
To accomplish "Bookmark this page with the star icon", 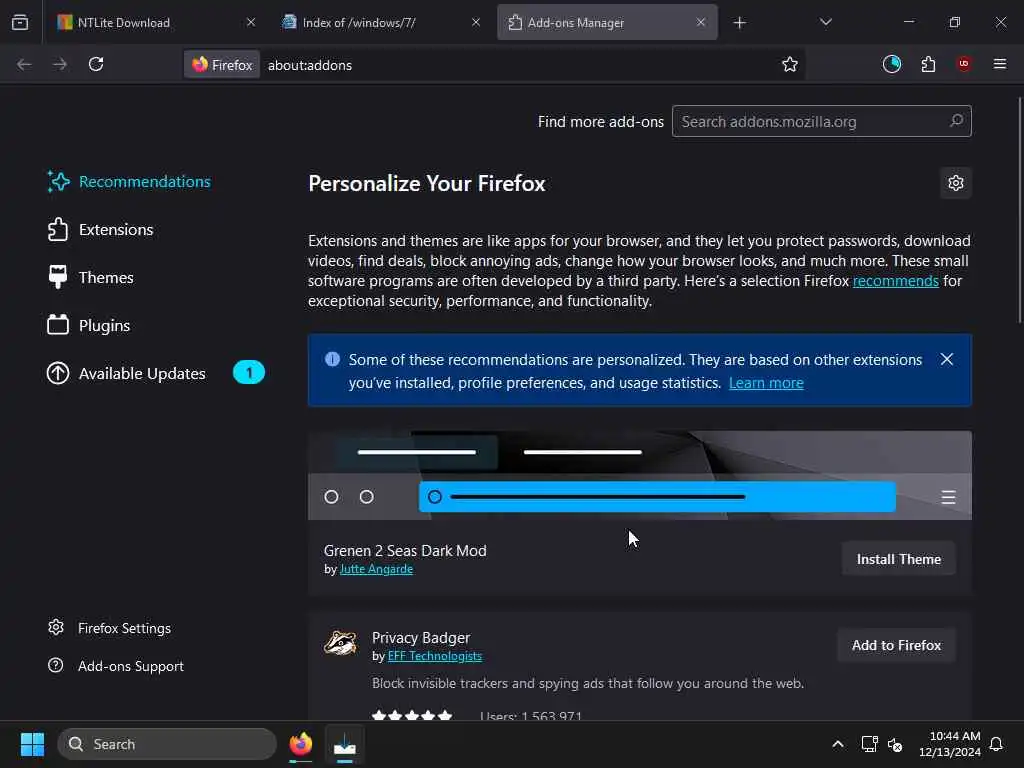I will click(790, 64).
